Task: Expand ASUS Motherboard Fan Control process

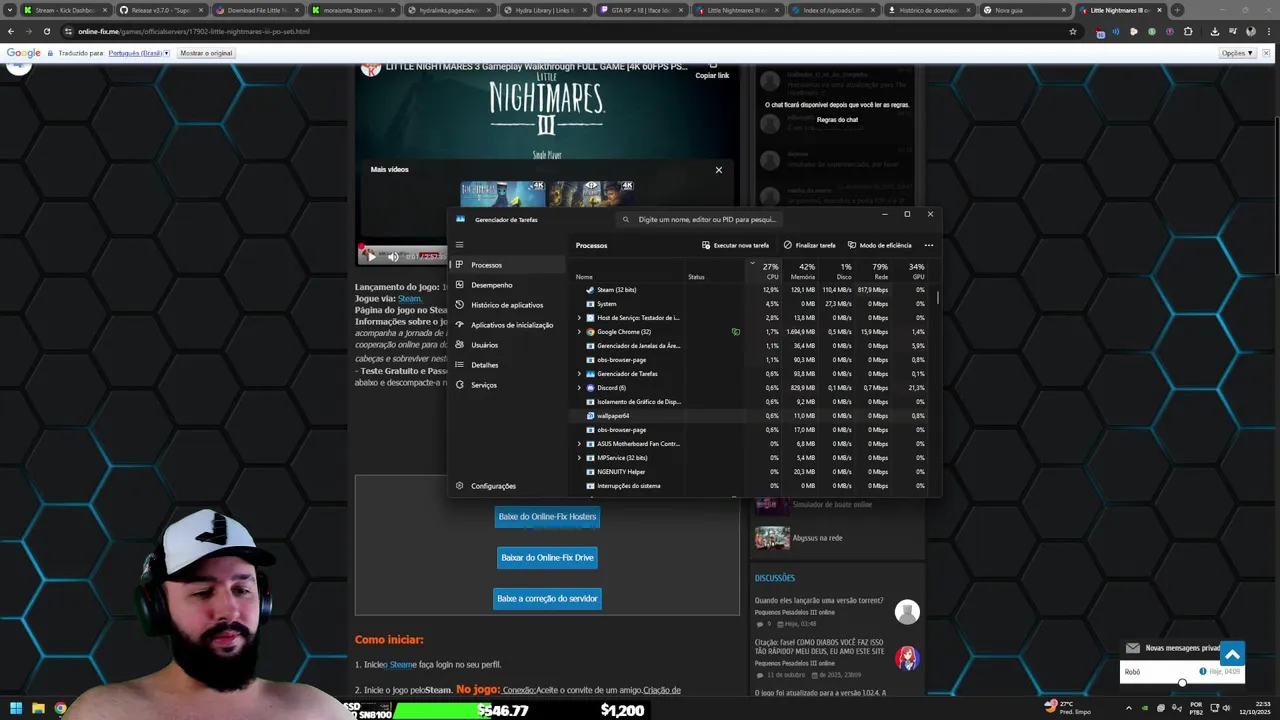Action: click(x=579, y=444)
